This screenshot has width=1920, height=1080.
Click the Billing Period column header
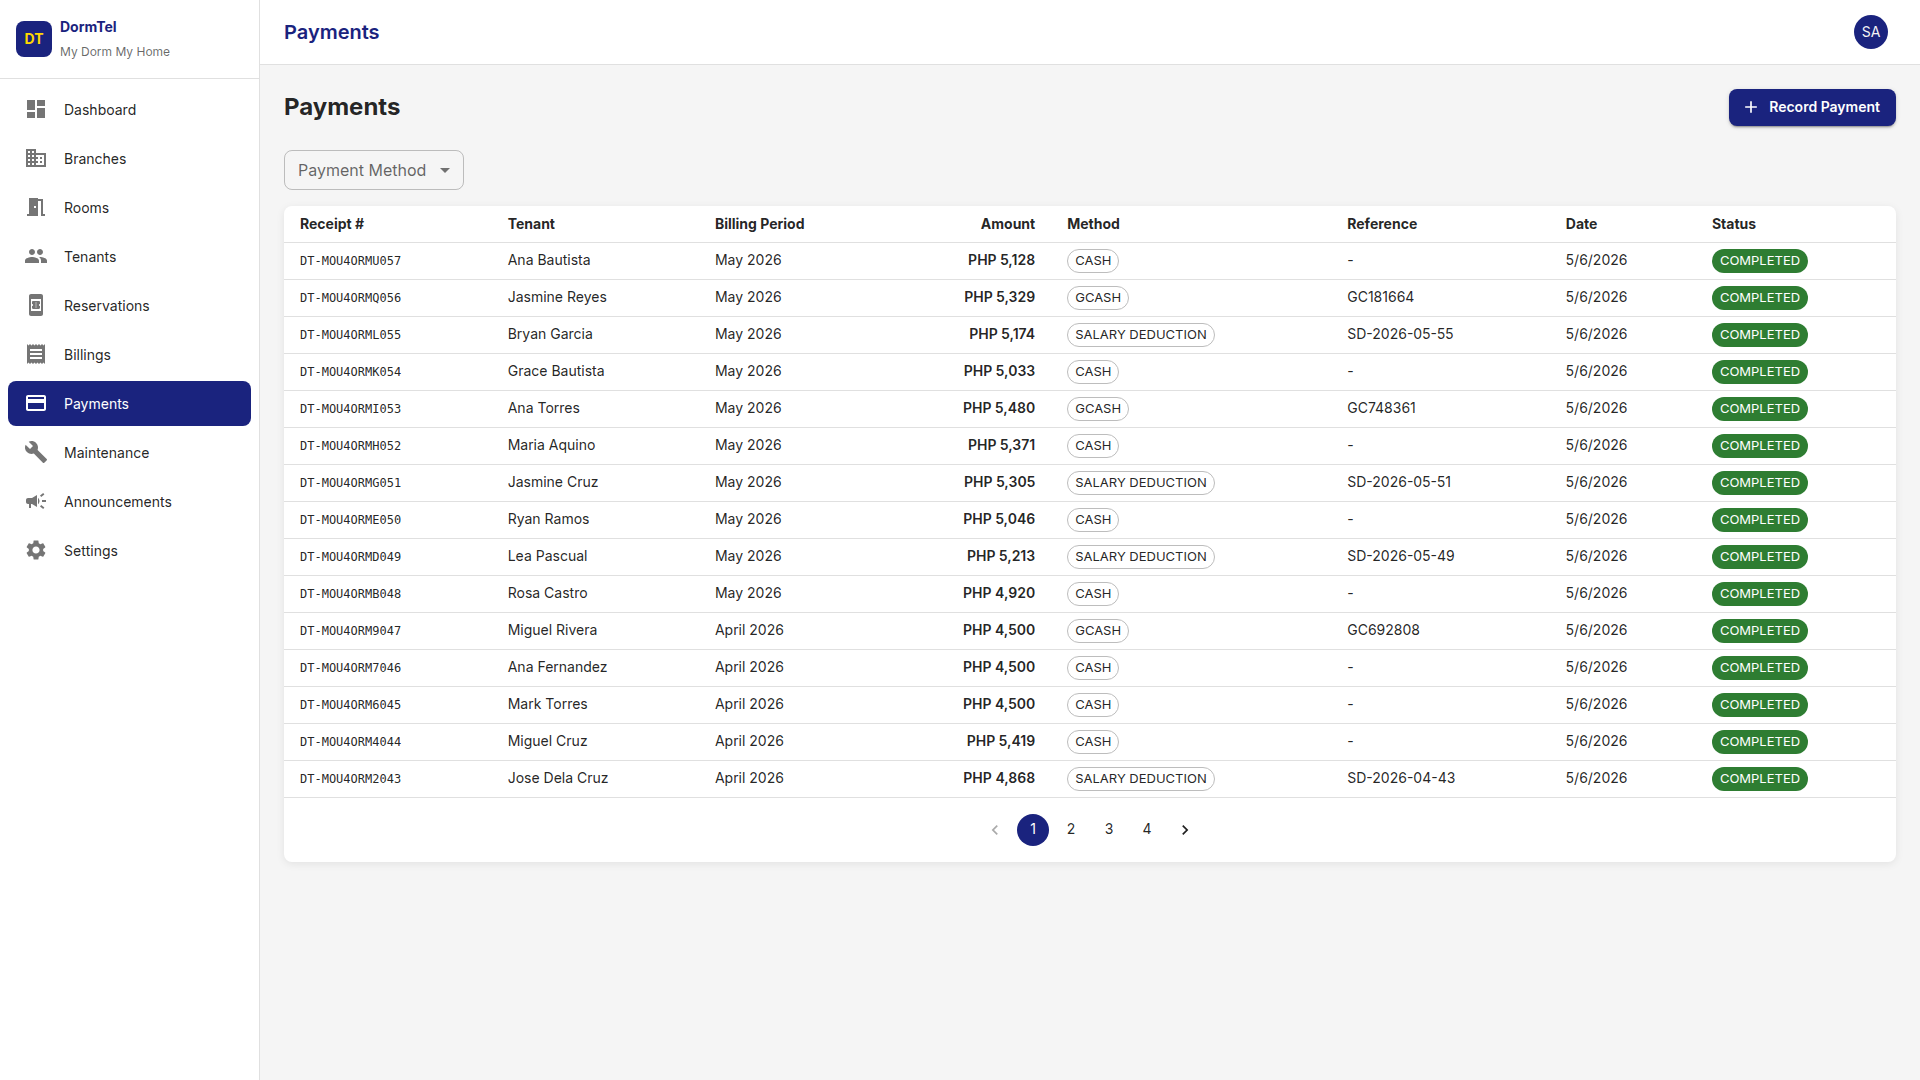(x=759, y=224)
